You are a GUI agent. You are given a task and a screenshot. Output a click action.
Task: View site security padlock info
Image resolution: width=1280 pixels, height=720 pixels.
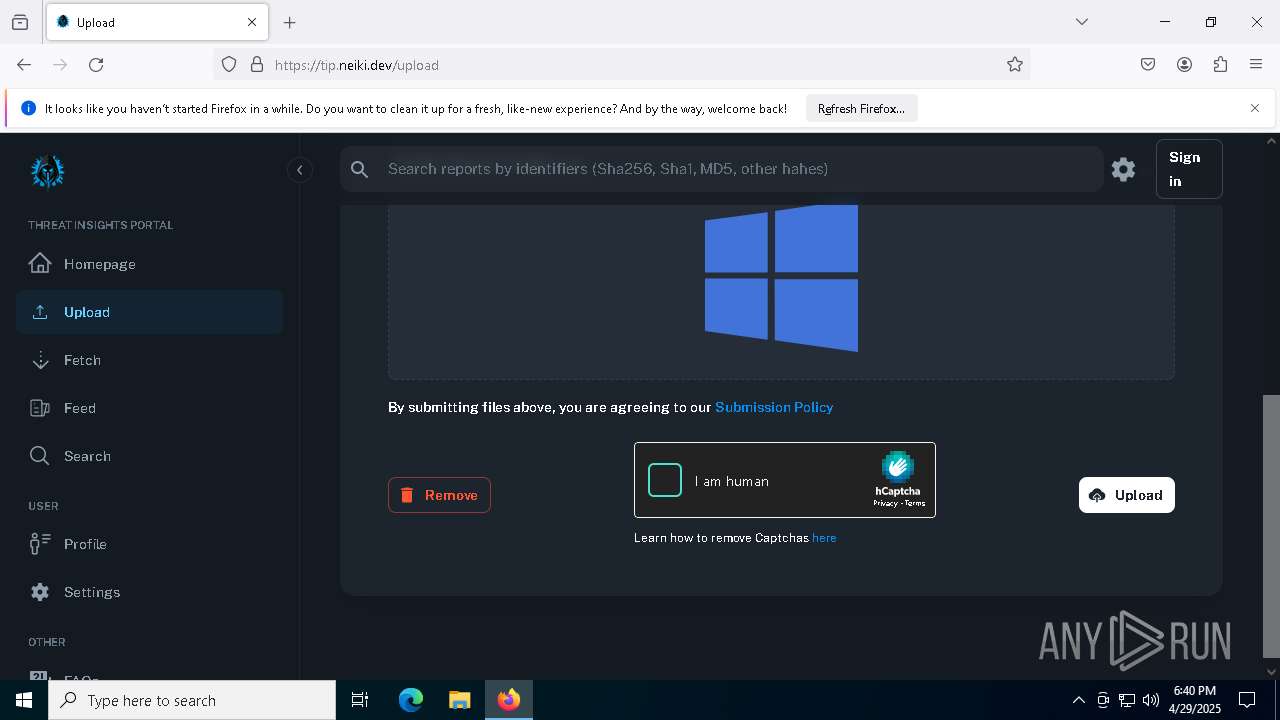(x=257, y=64)
